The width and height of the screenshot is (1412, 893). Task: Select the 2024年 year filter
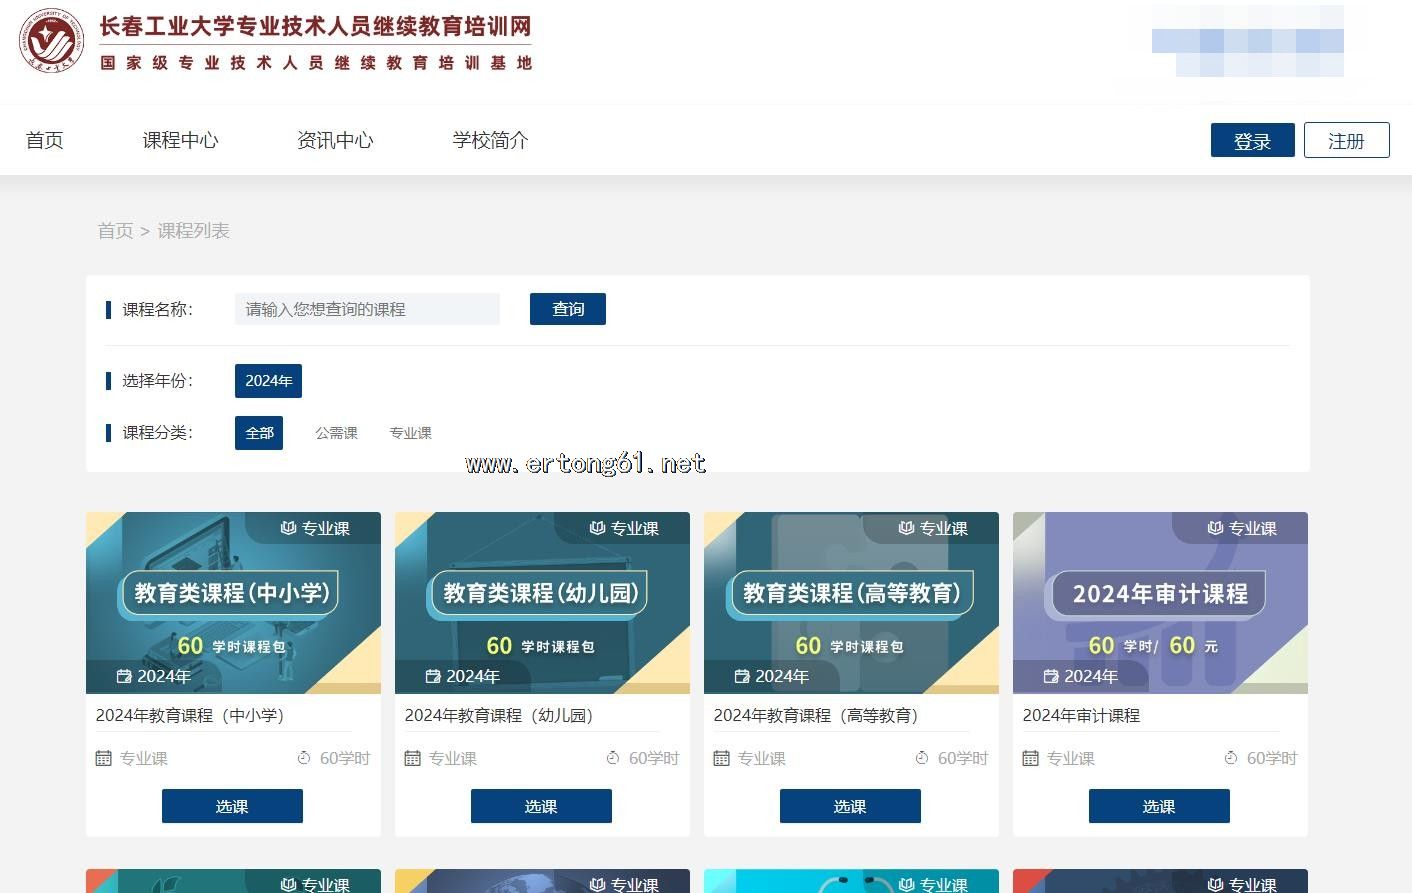click(268, 381)
